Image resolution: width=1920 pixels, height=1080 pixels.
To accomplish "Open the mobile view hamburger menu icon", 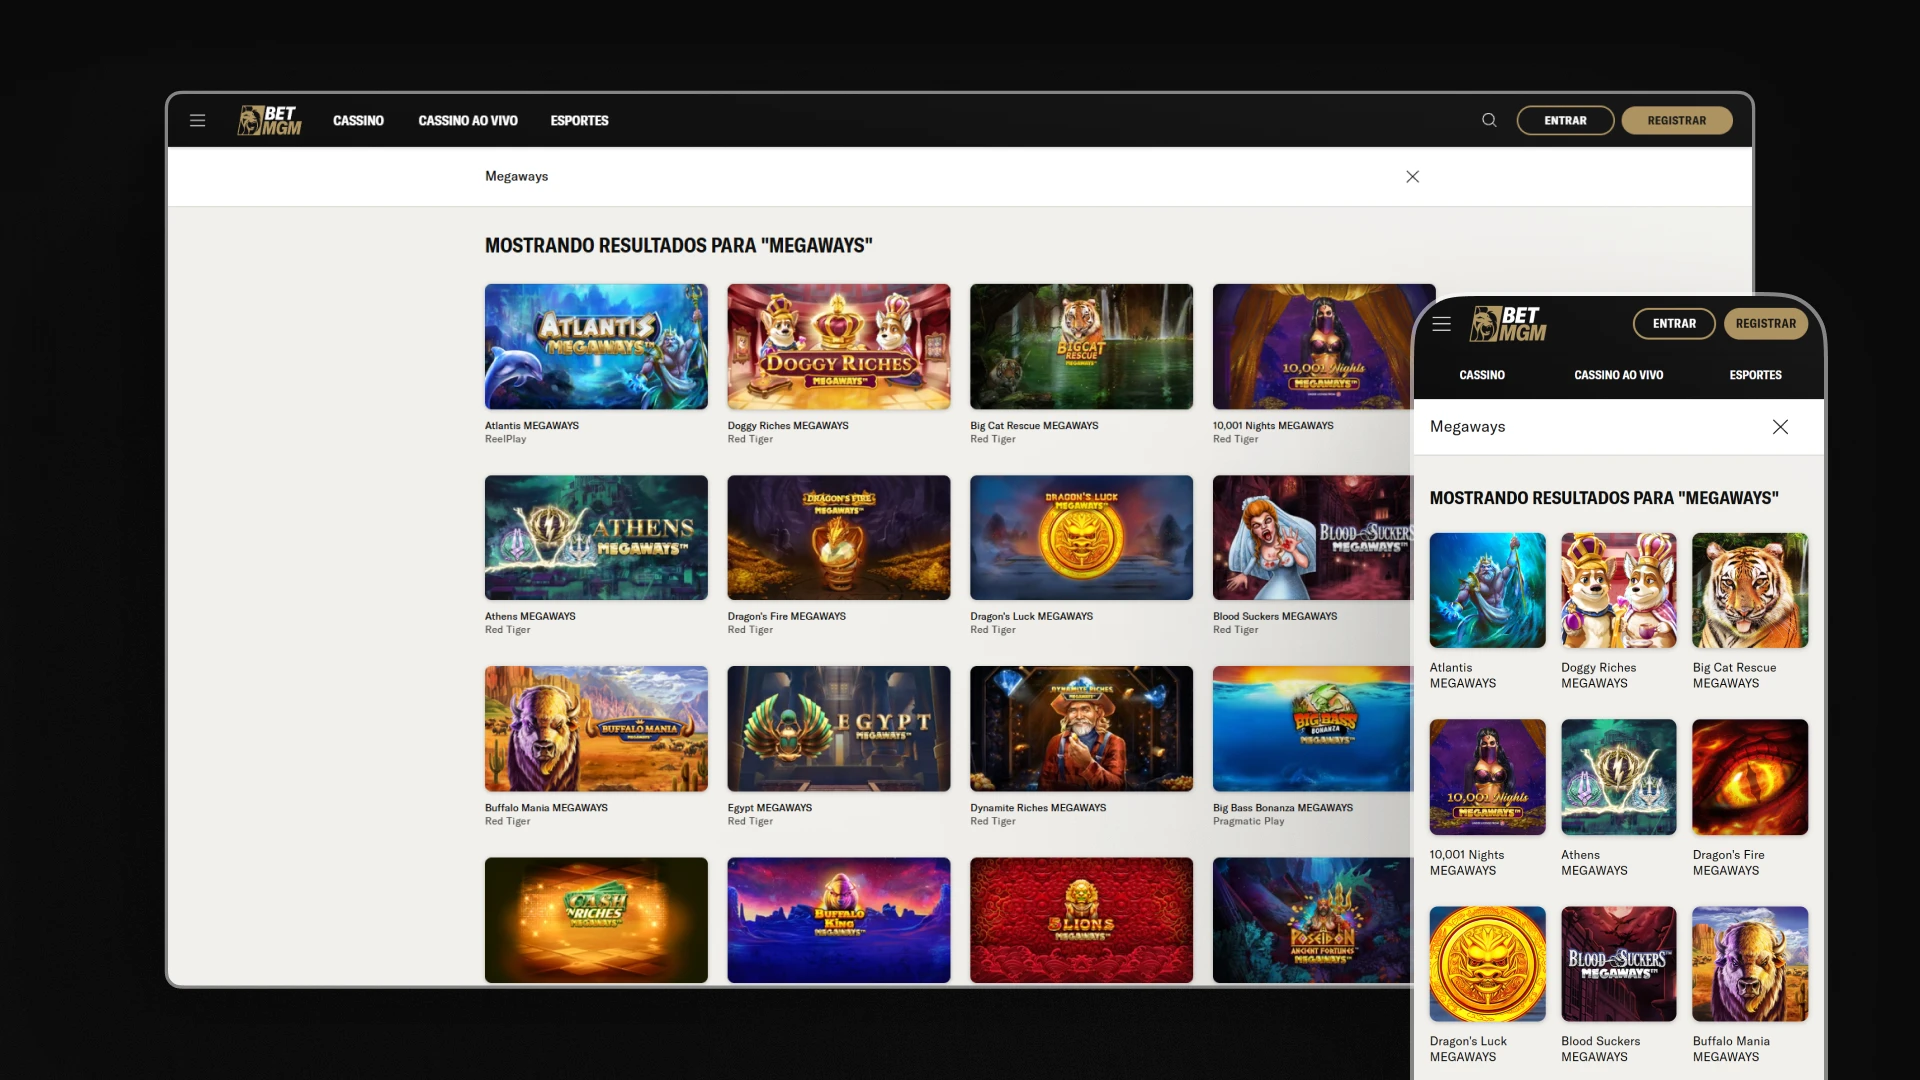I will click(1441, 324).
